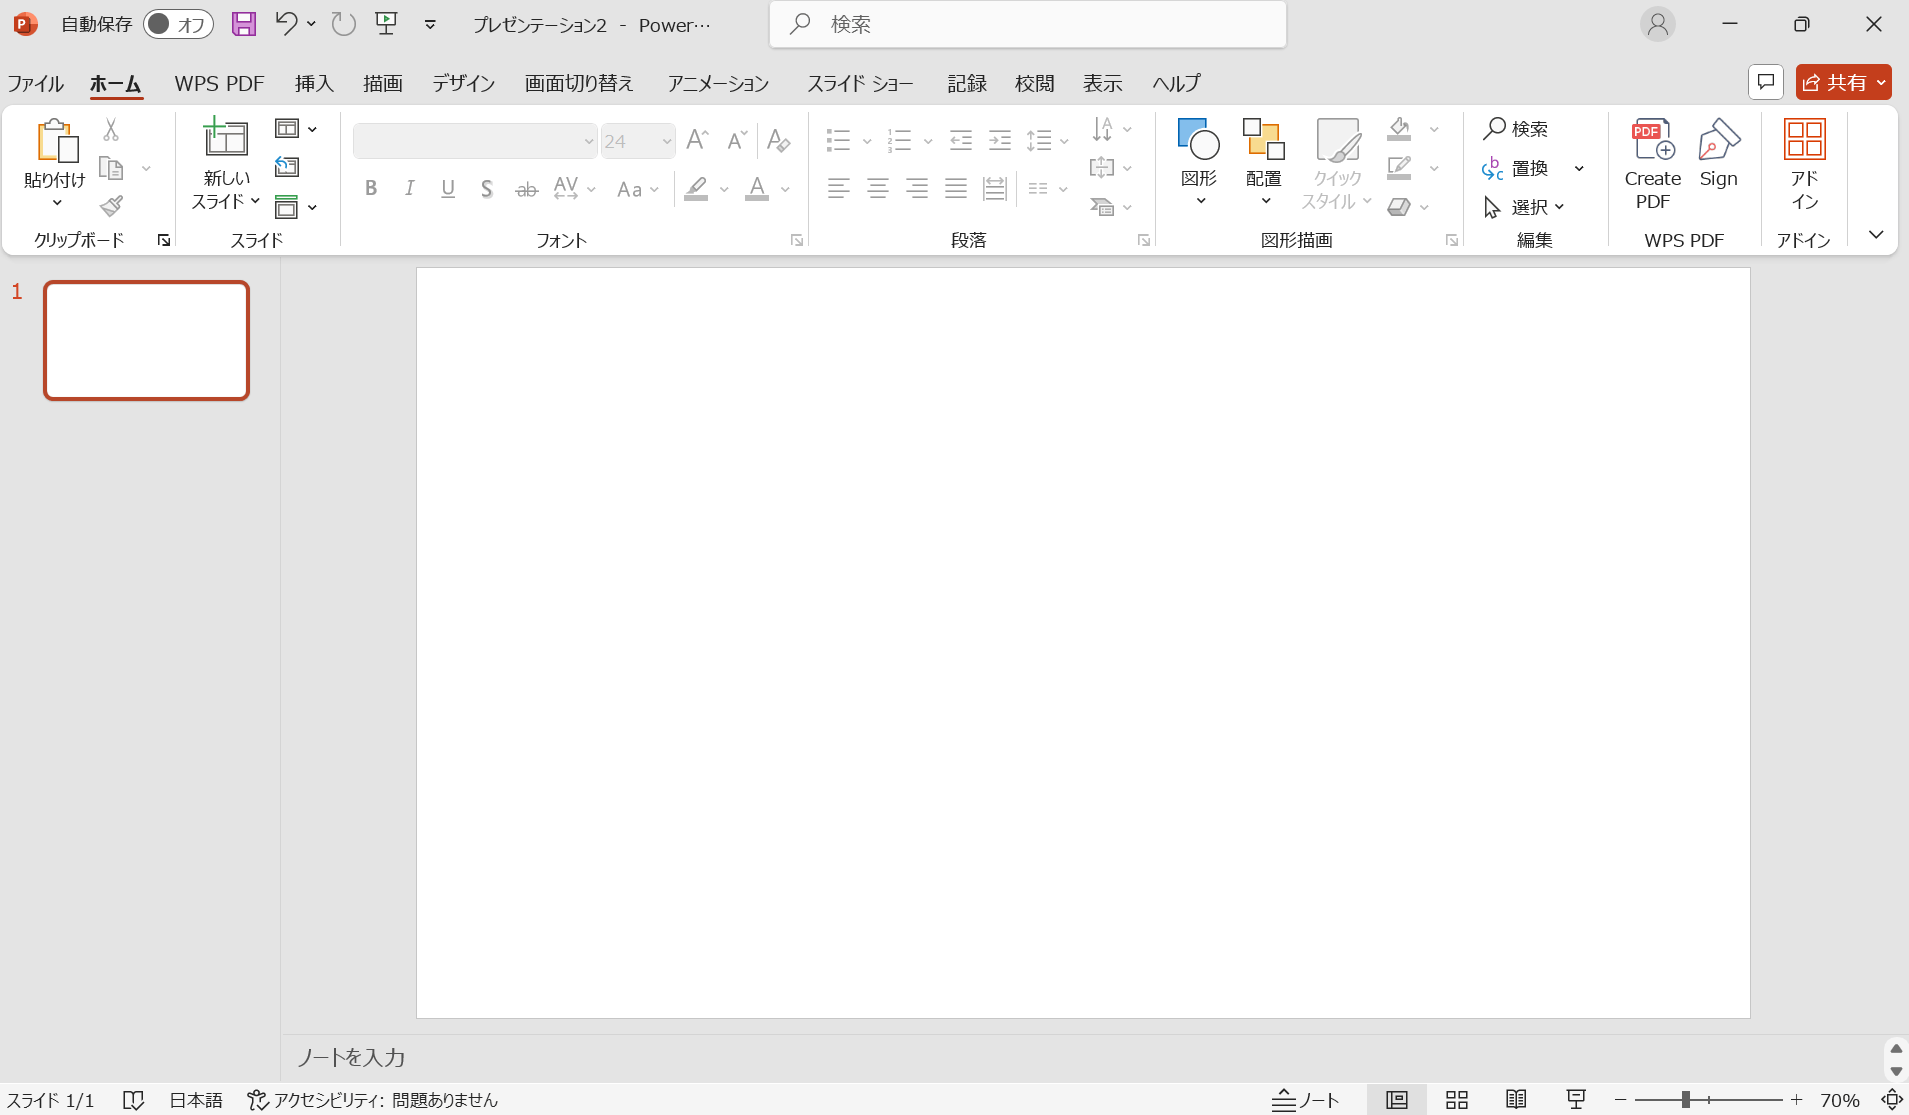Collapse the ribbon with the chevron
Image resolution: width=1909 pixels, height=1115 pixels.
[1876, 234]
